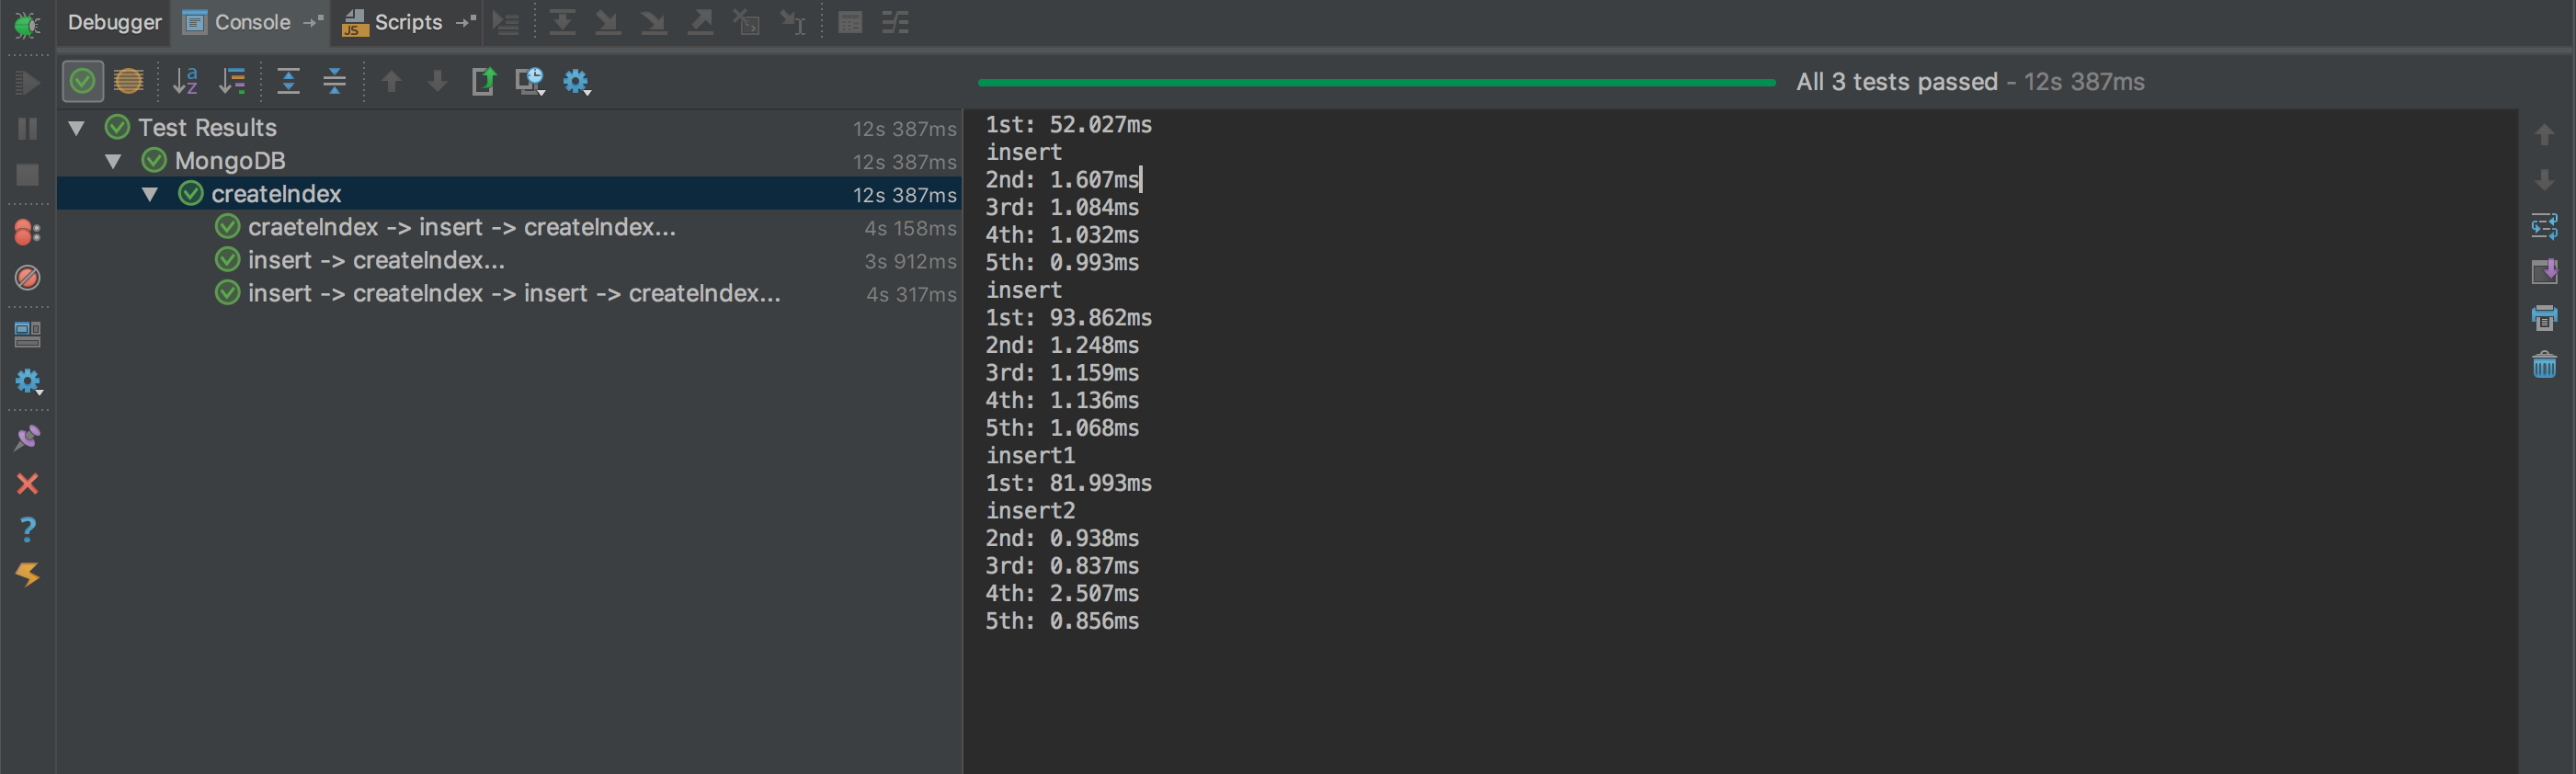
Task: Click the 'insert1' console line
Action: pos(1030,456)
